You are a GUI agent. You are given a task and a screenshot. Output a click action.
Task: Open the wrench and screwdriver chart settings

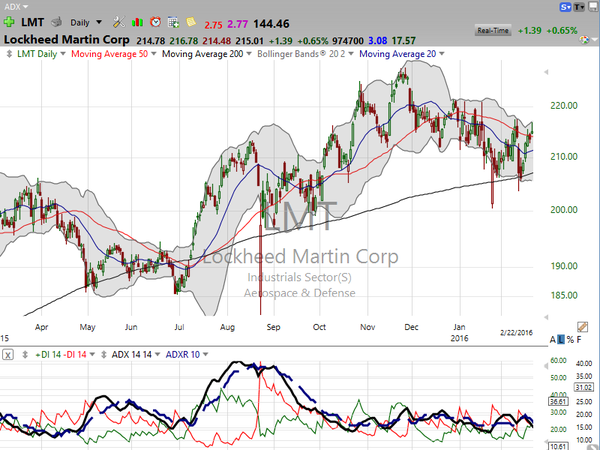(x=119, y=22)
